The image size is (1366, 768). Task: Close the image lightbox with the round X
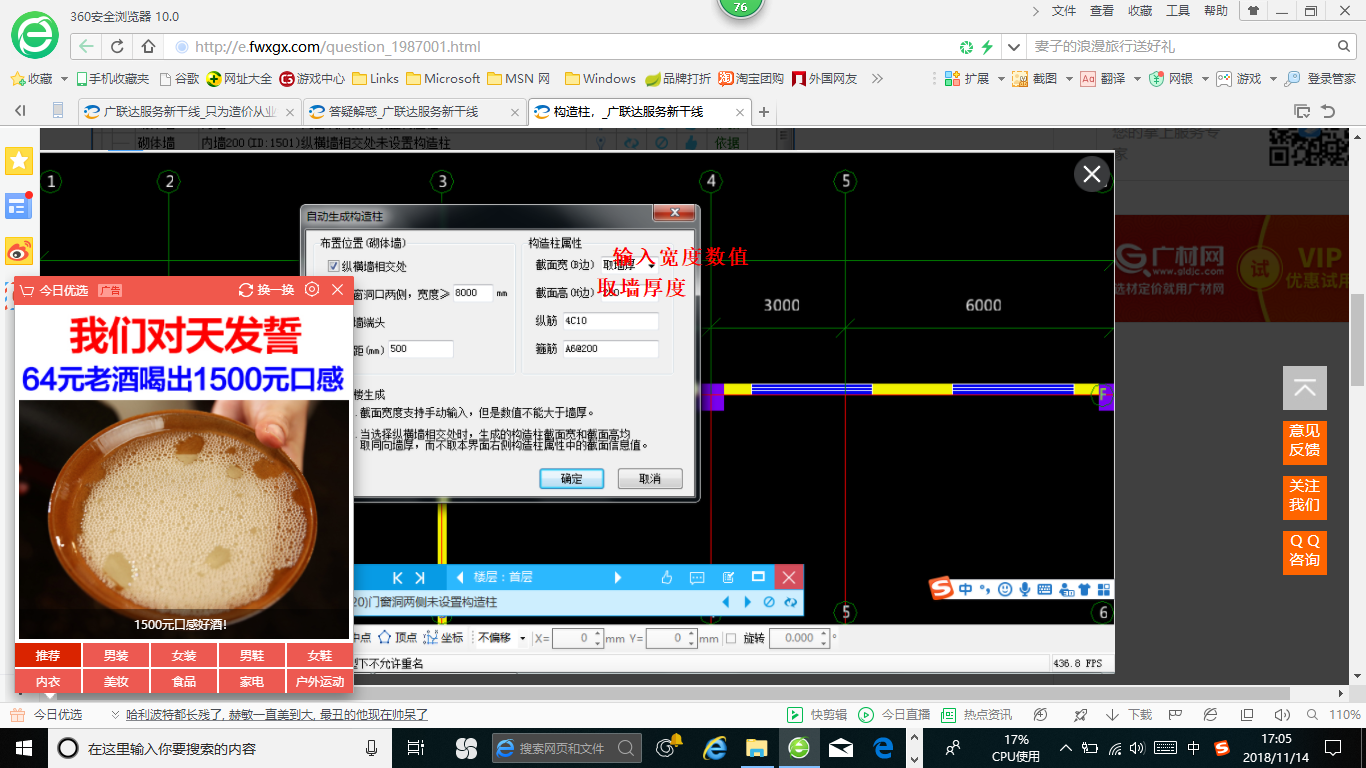(x=1091, y=174)
